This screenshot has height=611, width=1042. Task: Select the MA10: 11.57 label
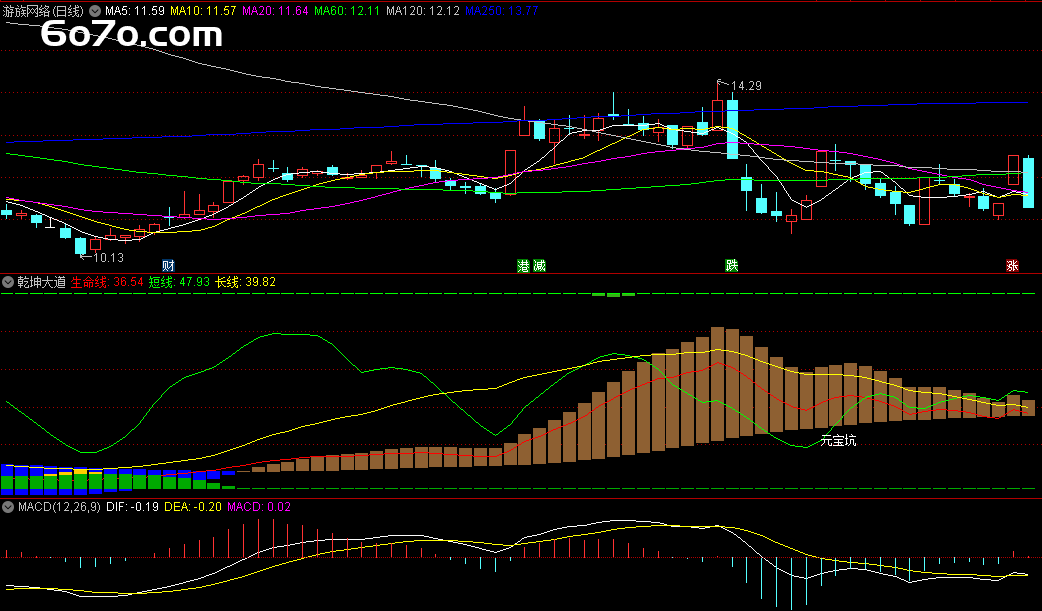[203, 11]
